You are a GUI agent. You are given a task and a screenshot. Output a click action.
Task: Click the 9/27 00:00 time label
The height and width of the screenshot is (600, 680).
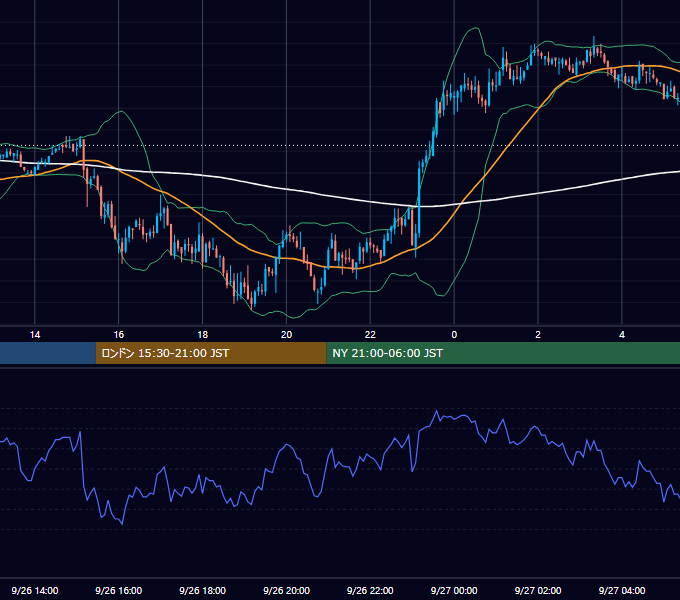454,590
